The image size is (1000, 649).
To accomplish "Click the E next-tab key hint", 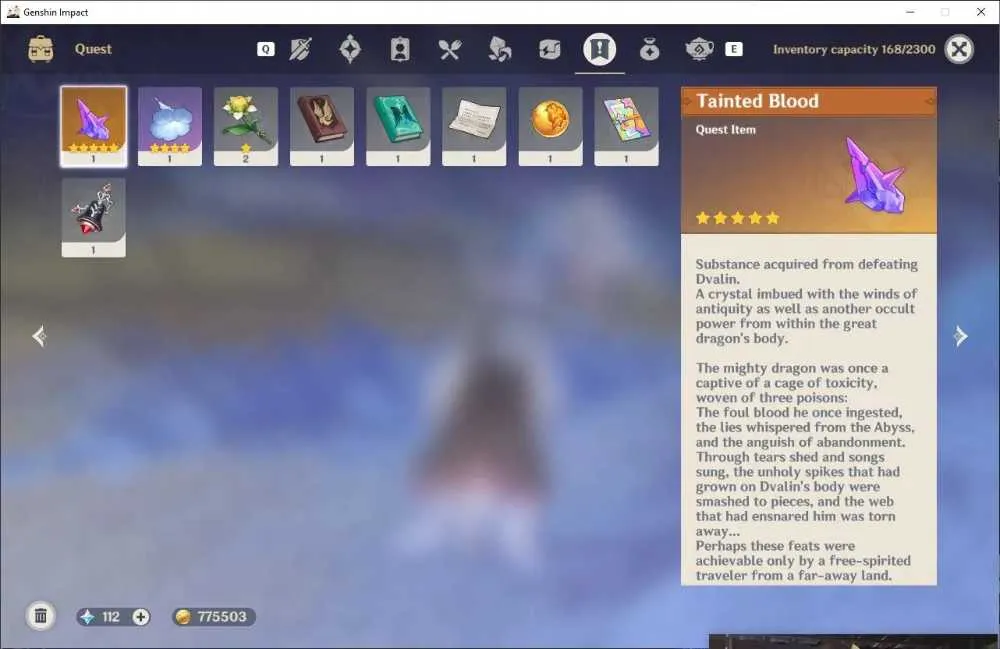I will pyautogui.click(x=733, y=49).
